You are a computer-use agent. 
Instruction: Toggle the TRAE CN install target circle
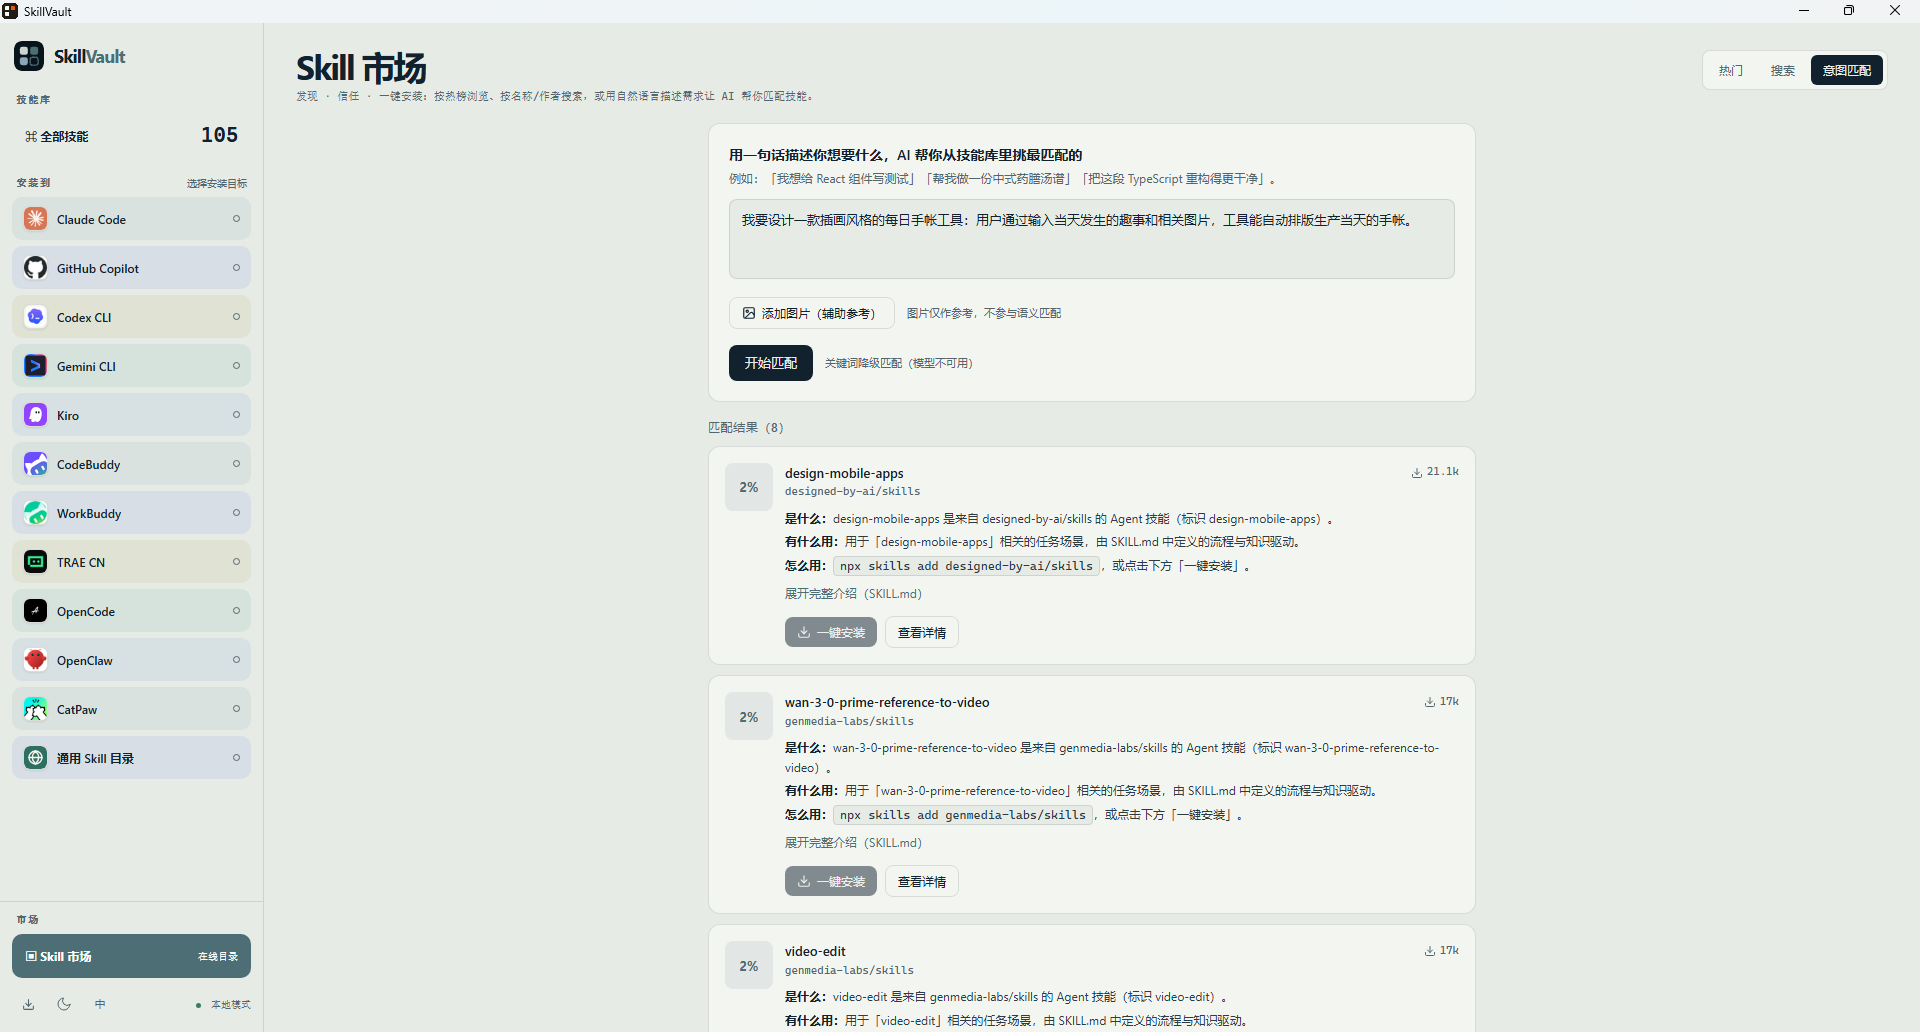click(237, 562)
